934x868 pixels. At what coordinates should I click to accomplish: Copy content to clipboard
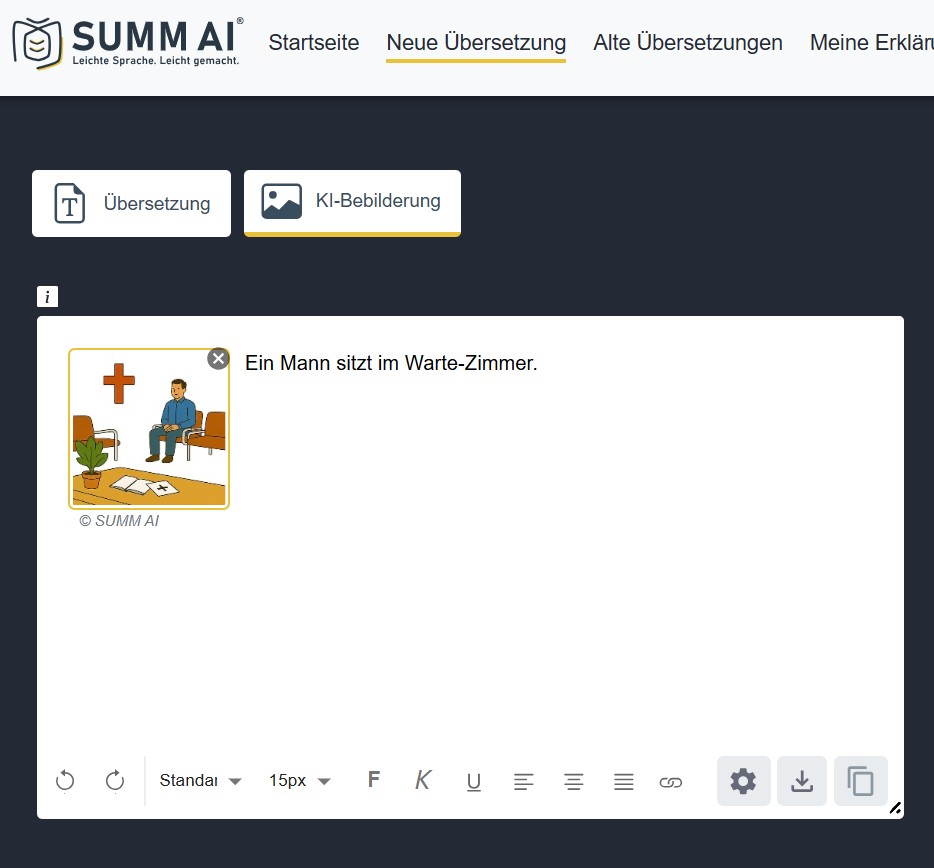(861, 781)
